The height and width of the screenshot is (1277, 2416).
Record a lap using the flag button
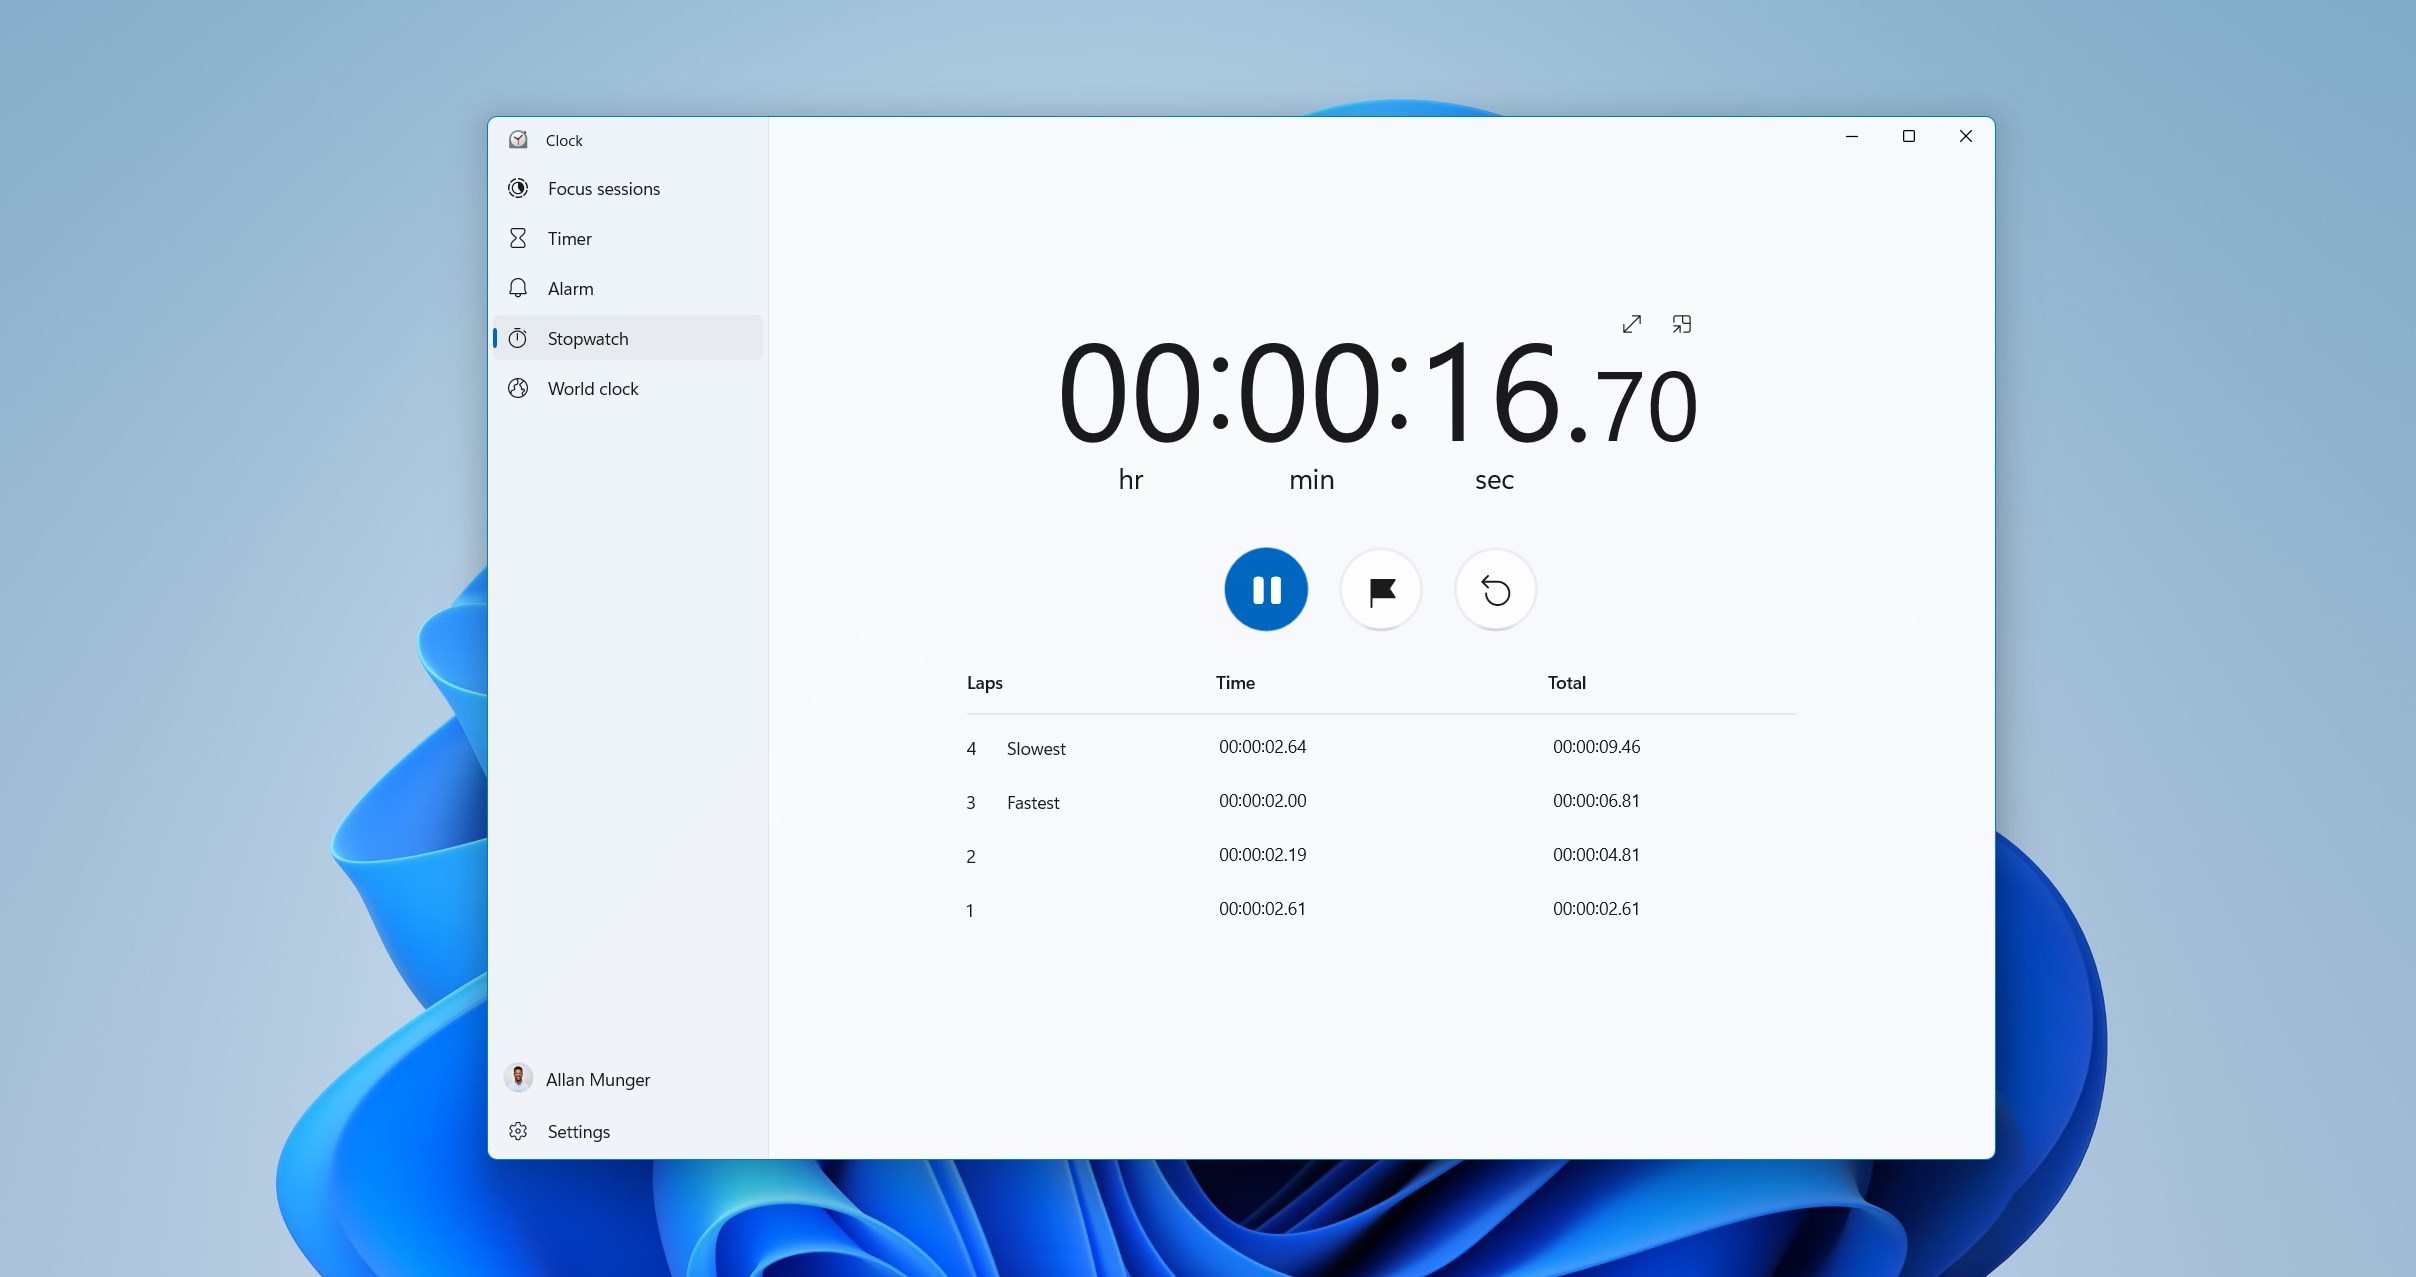(1380, 590)
